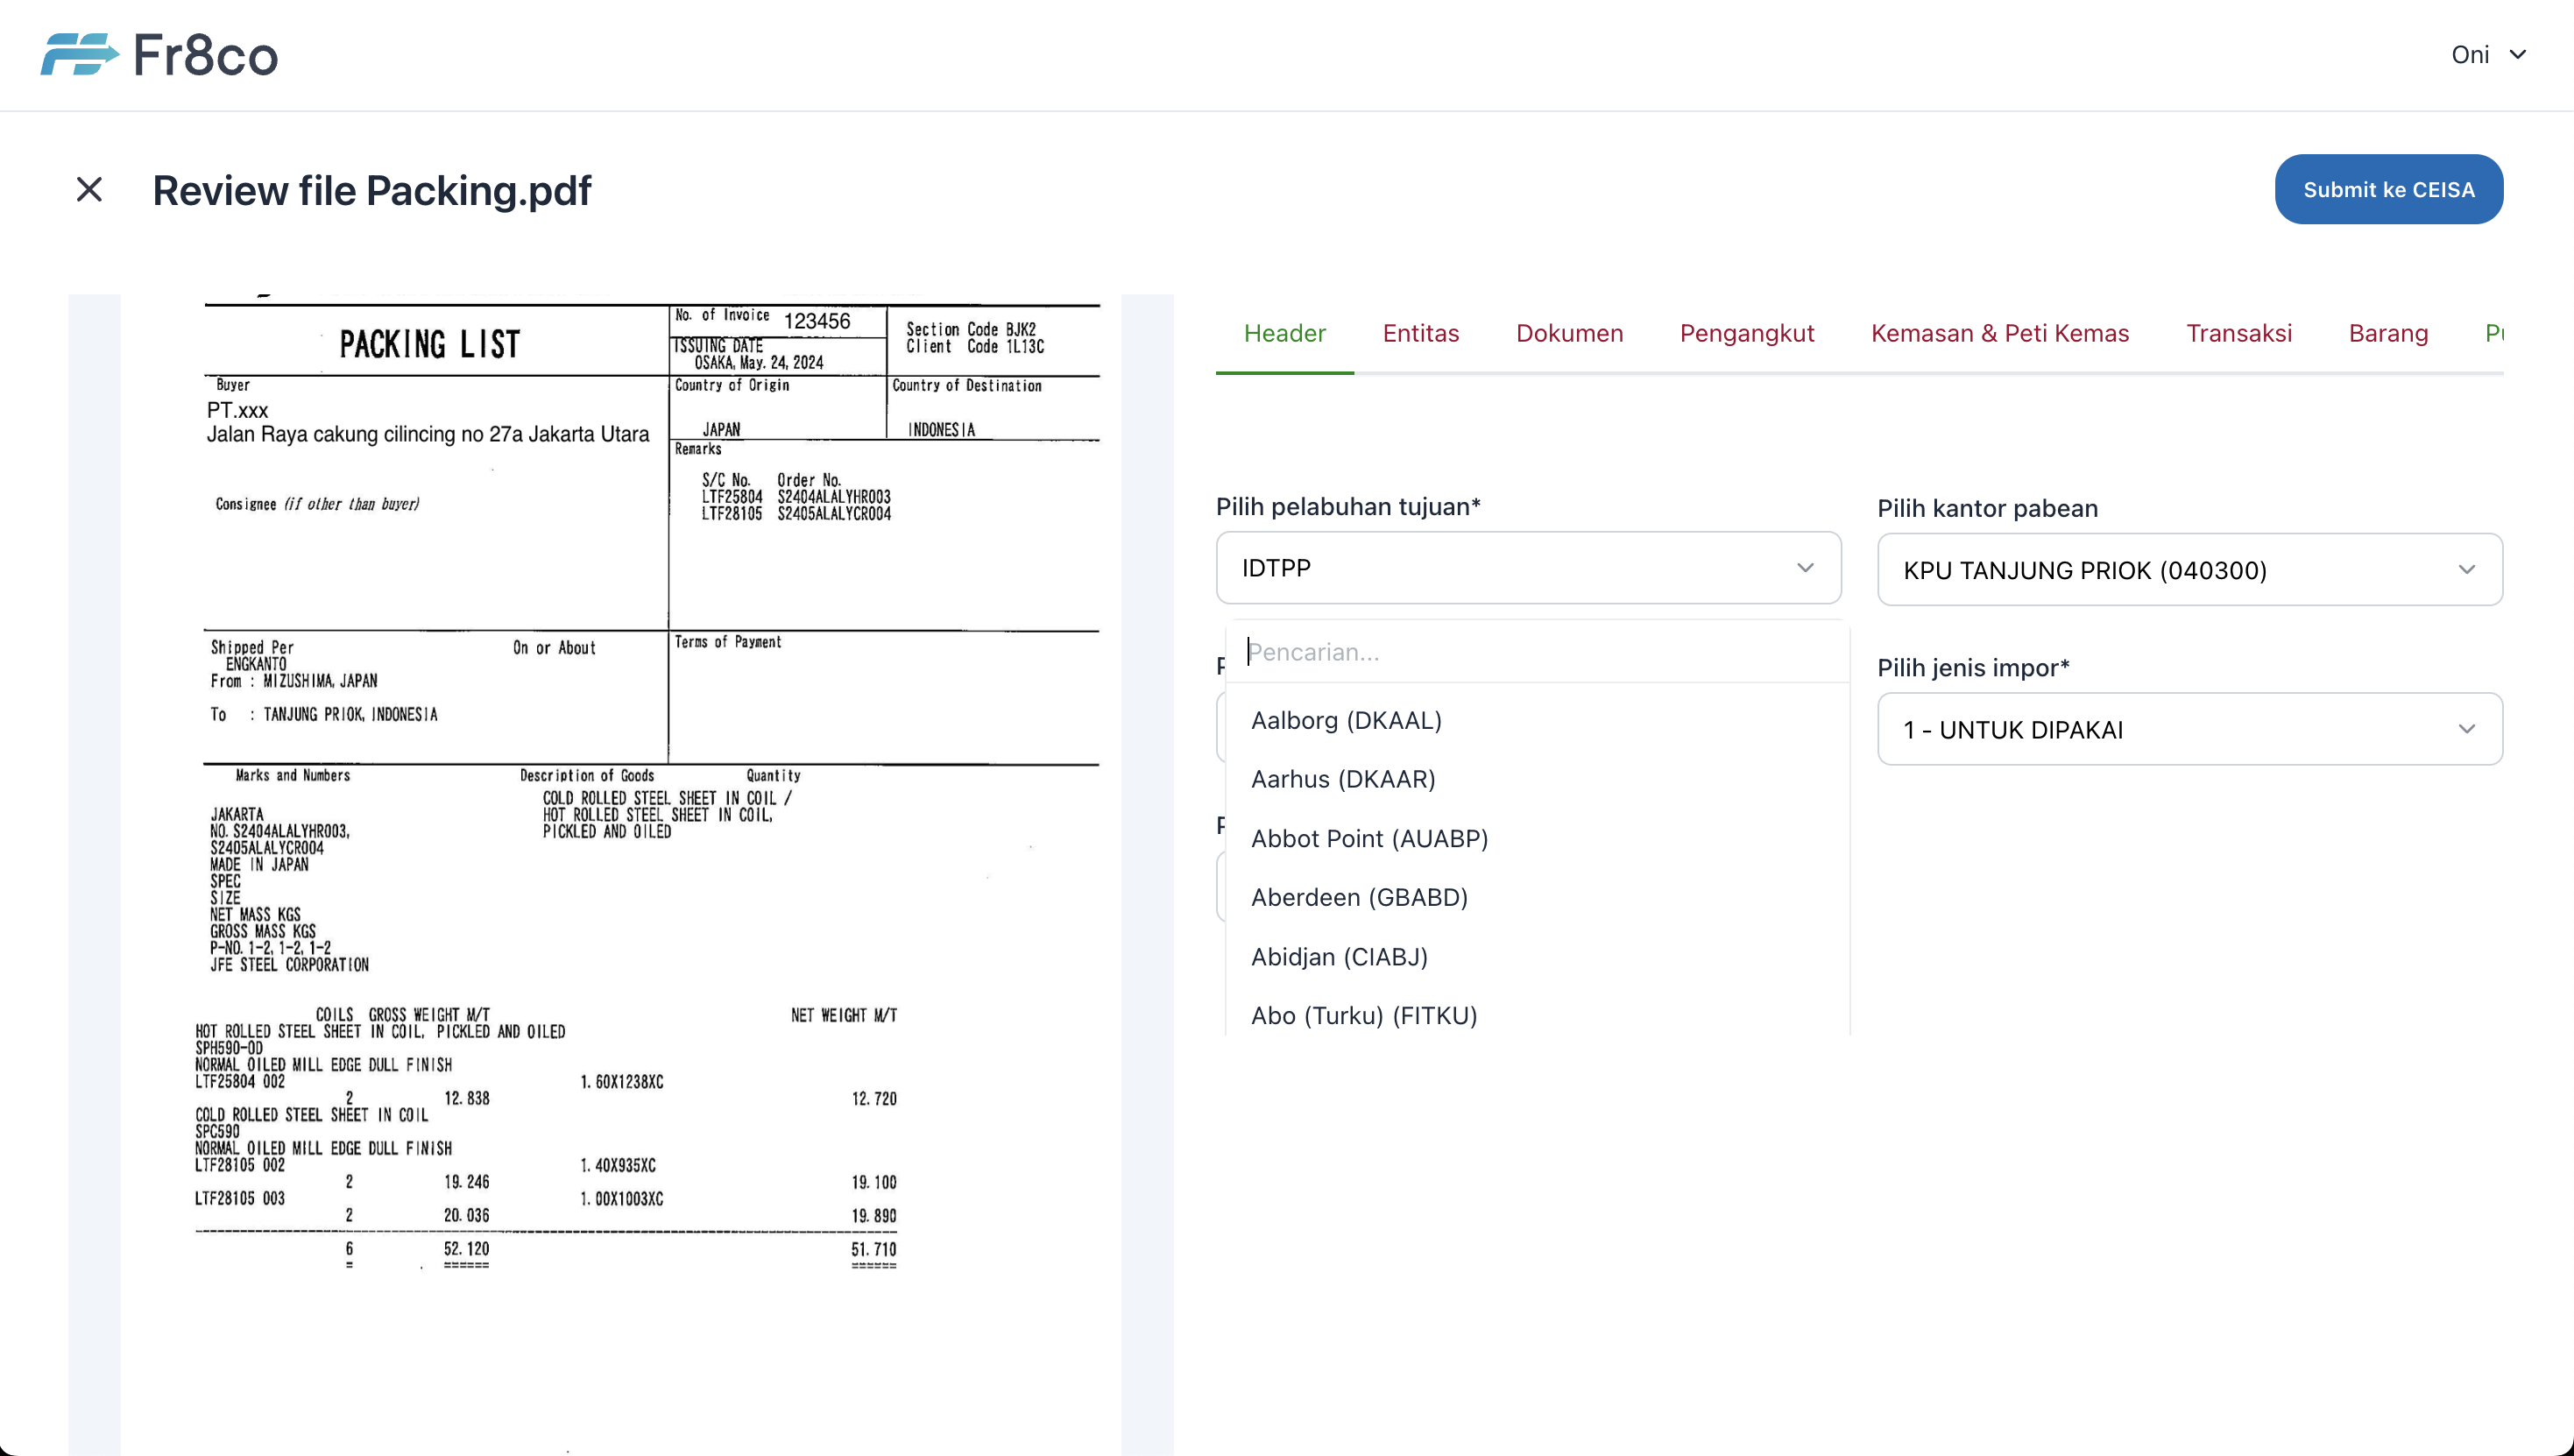Image resolution: width=2574 pixels, height=1456 pixels.
Task: Switch to the Barang tab
Action: (x=2387, y=333)
